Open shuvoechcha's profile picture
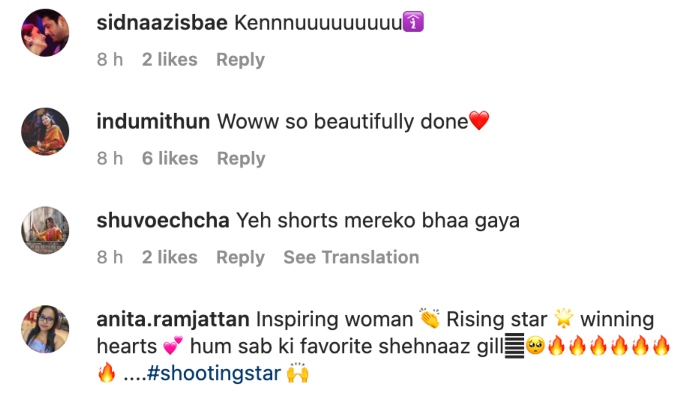The width and height of the screenshot is (700, 400). [x=45, y=231]
